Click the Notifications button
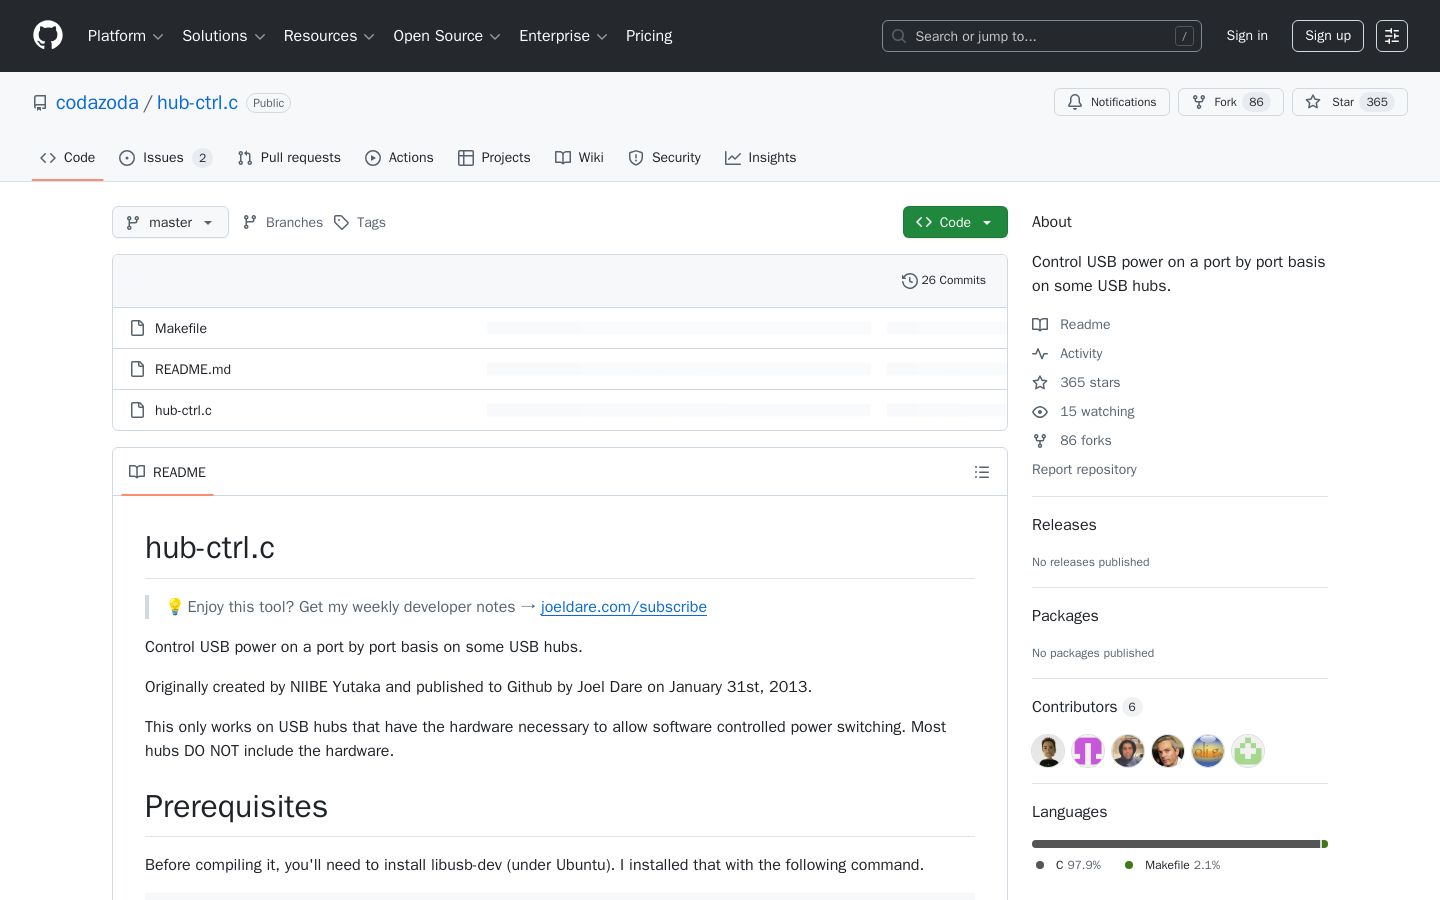The image size is (1440, 900). pyautogui.click(x=1112, y=102)
